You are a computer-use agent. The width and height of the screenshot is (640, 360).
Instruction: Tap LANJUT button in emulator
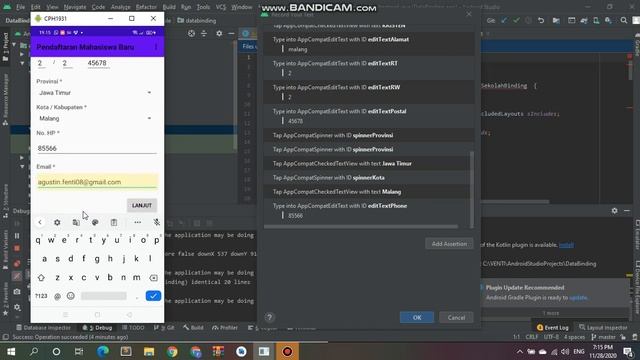pos(142,205)
